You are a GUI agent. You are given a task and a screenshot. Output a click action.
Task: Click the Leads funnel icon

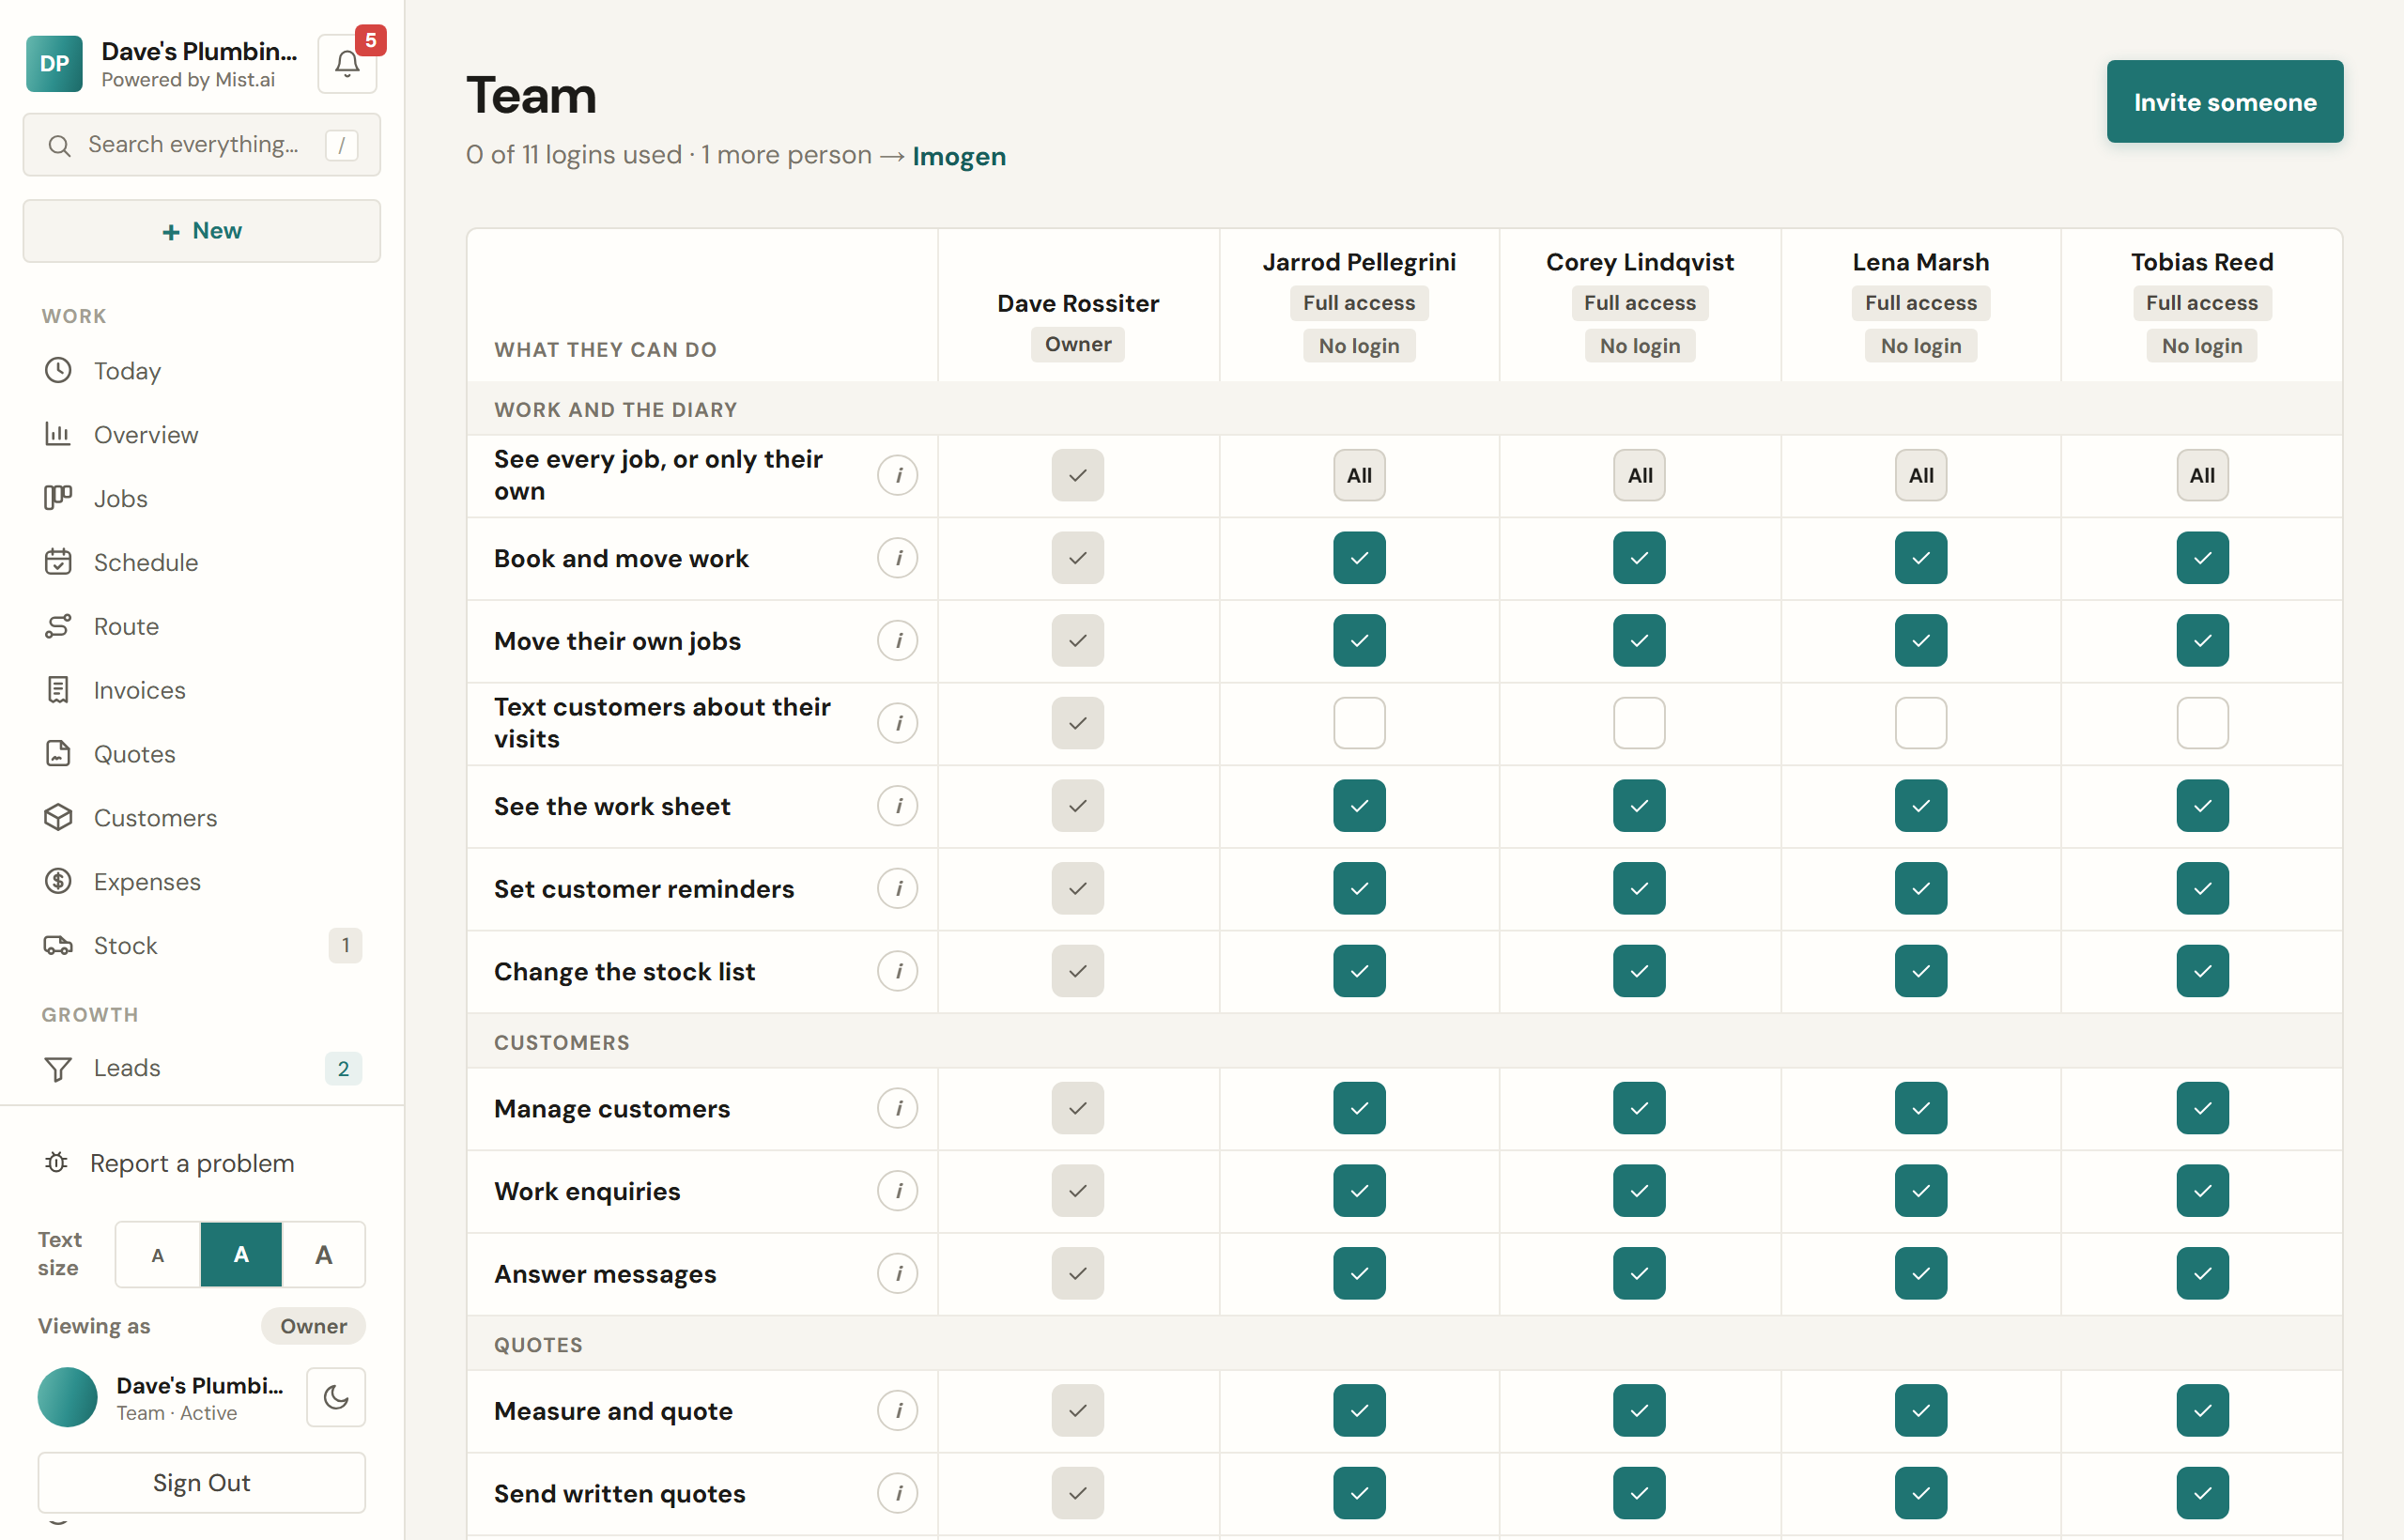click(58, 1069)
